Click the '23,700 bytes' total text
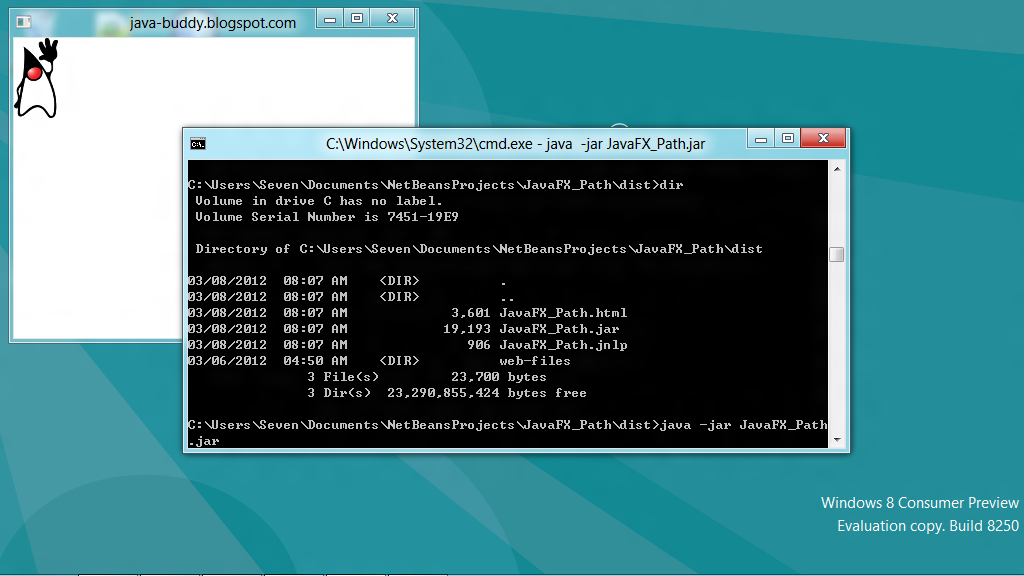1024x576 pixels. (499, 377)
